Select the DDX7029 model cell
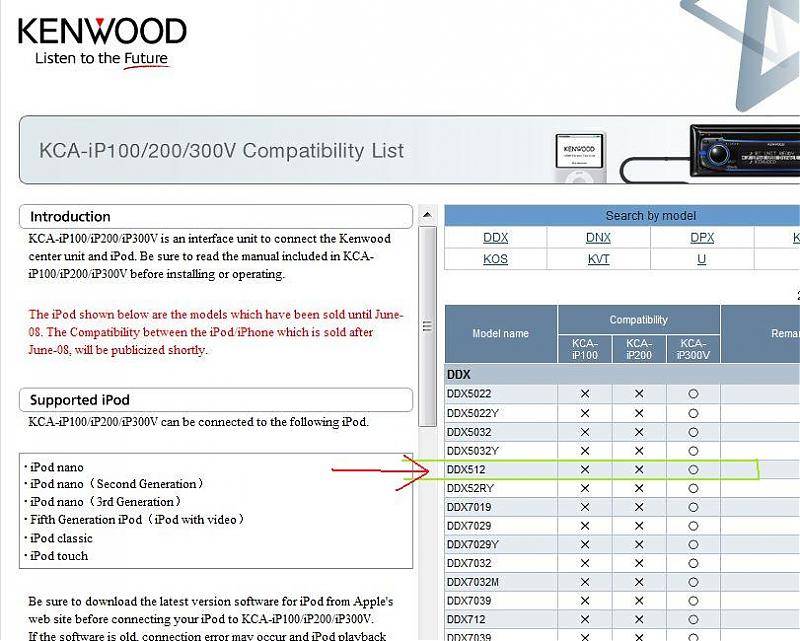 501,526
